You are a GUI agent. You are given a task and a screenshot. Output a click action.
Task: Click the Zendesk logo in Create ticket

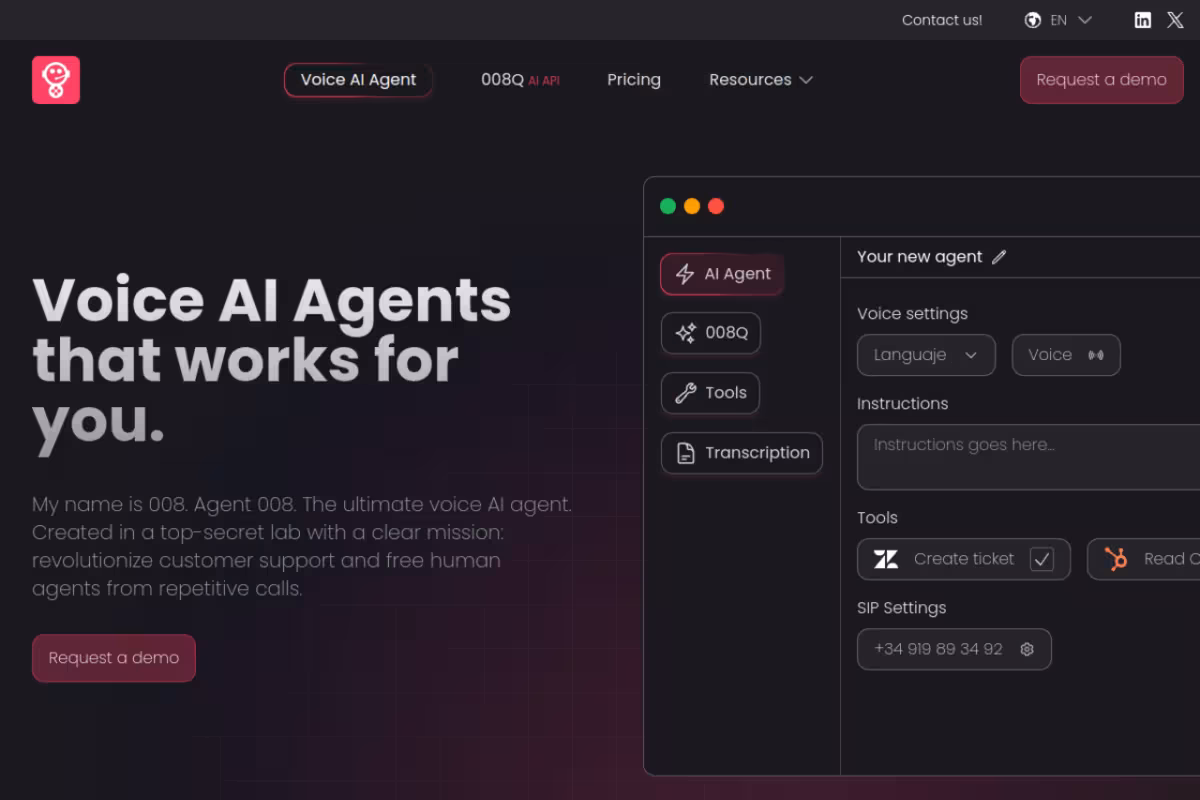[x=886, y=559]
